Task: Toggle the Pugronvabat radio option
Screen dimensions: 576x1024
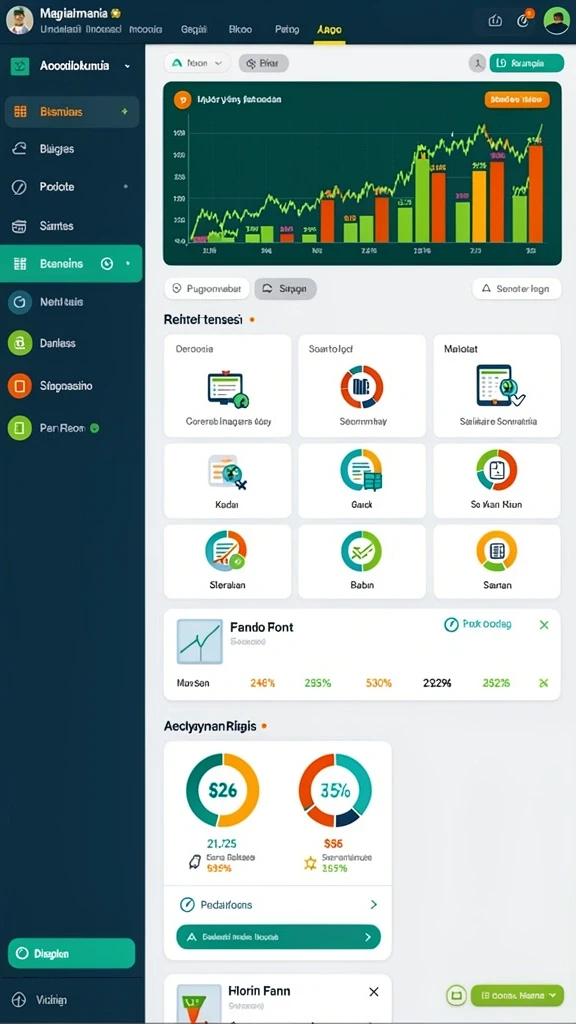Action: 207,288
